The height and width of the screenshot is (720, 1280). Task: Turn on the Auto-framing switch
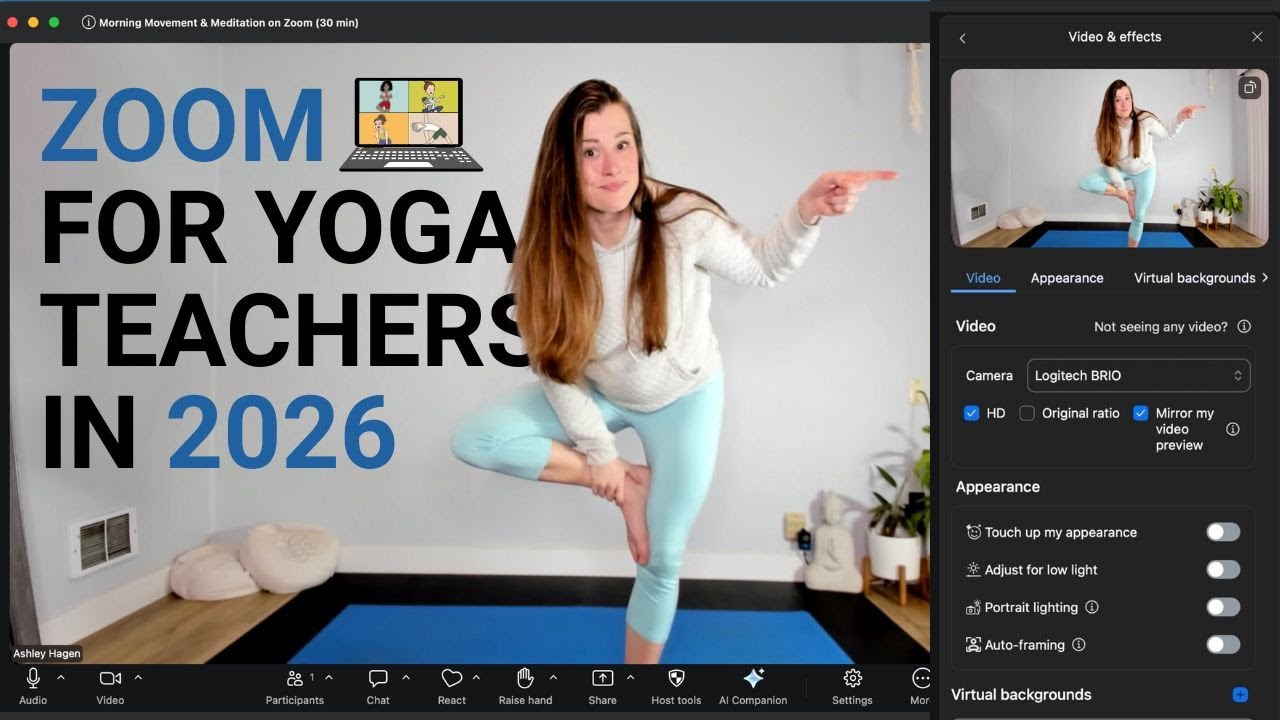(1223, 645)
